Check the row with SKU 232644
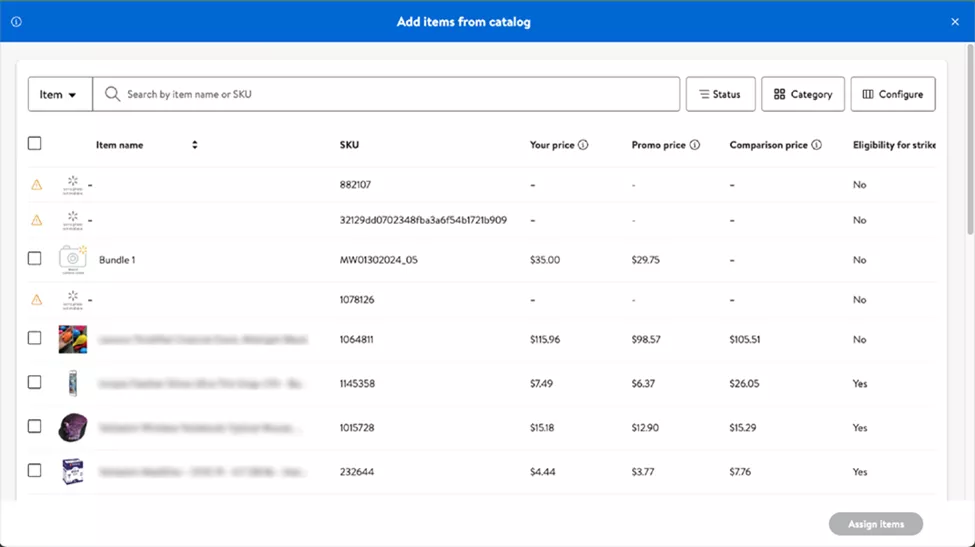 pyautogui.click(x=35, y=470)
